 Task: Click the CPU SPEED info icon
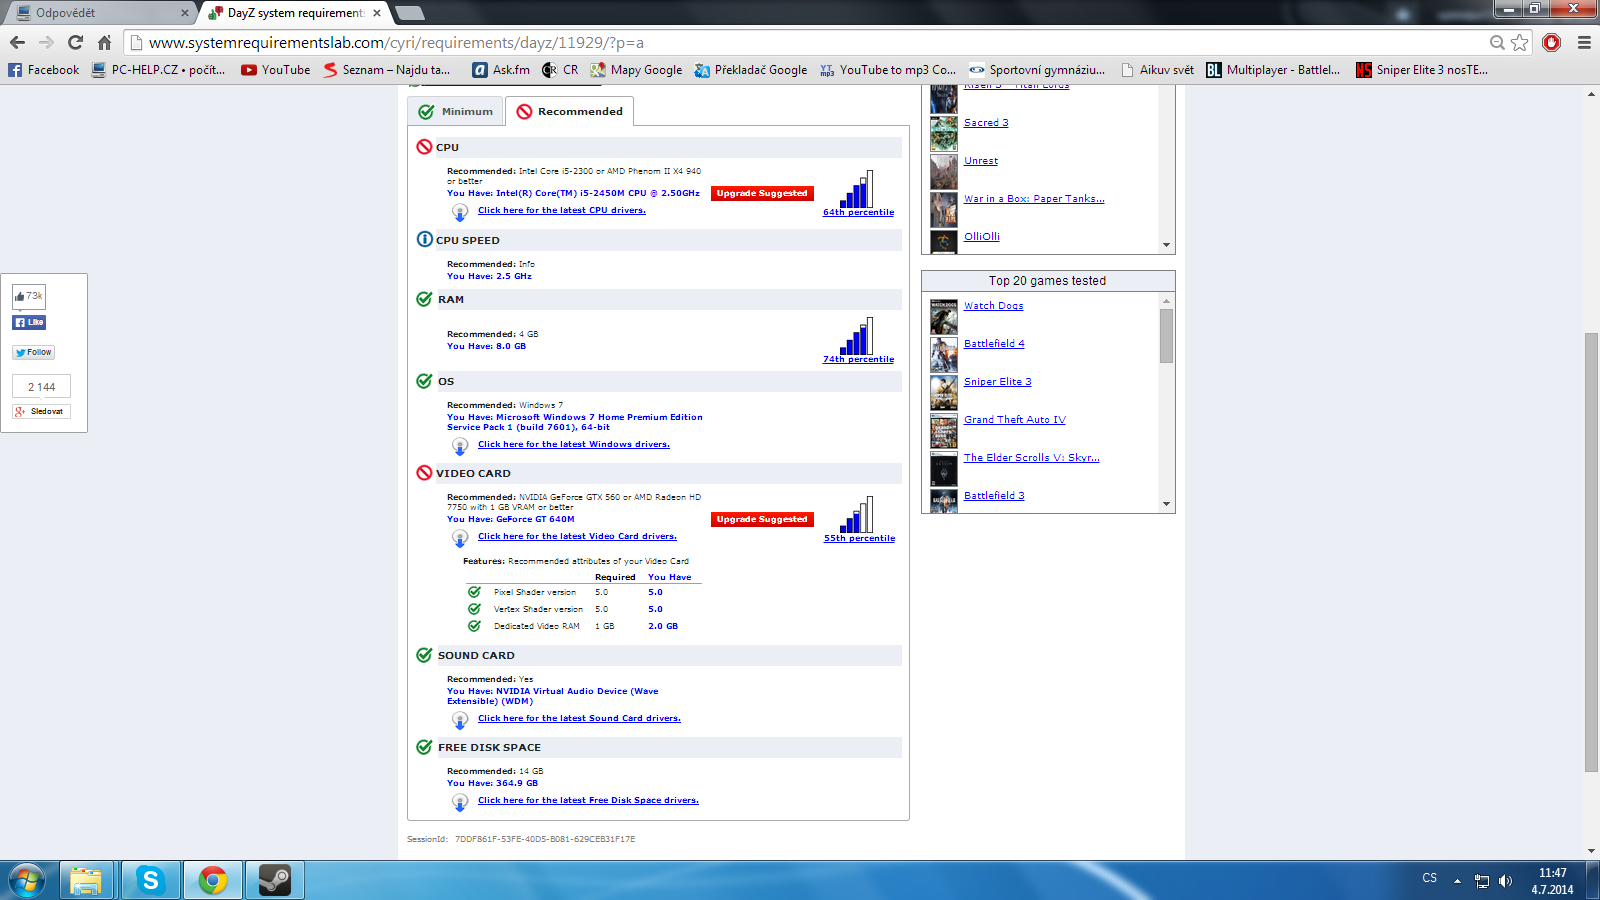click(424, 240)
